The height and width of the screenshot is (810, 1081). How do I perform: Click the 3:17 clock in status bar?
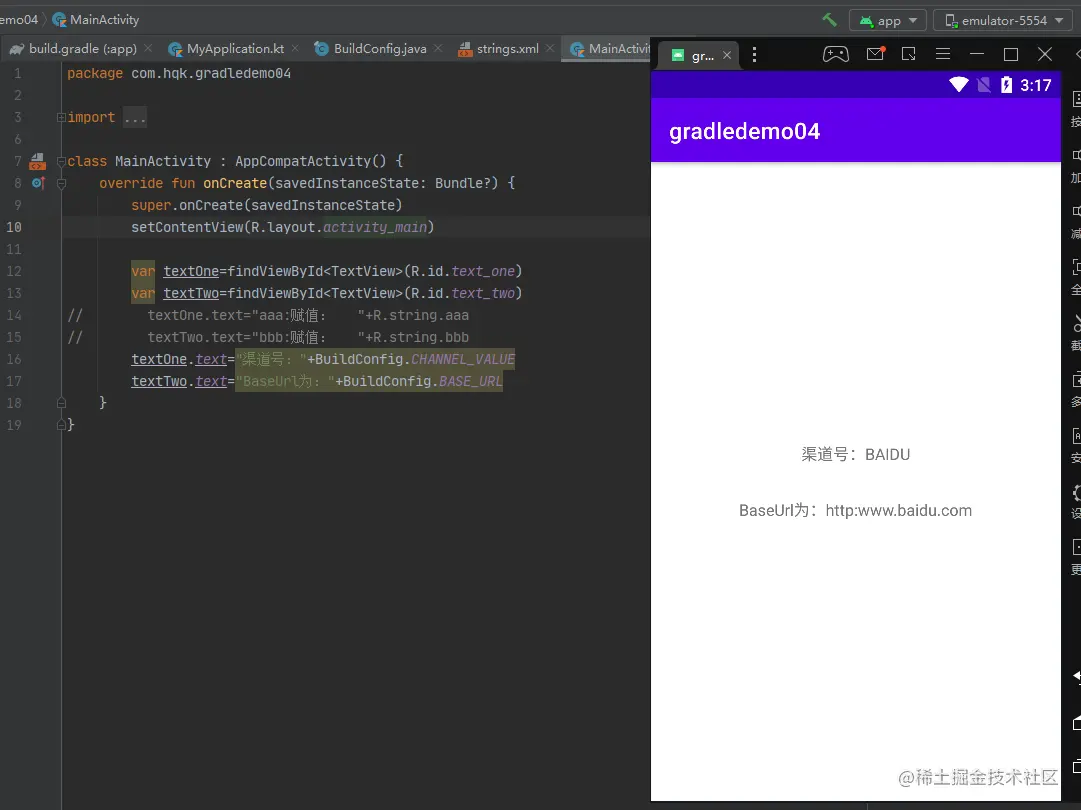pos(1035,85)
